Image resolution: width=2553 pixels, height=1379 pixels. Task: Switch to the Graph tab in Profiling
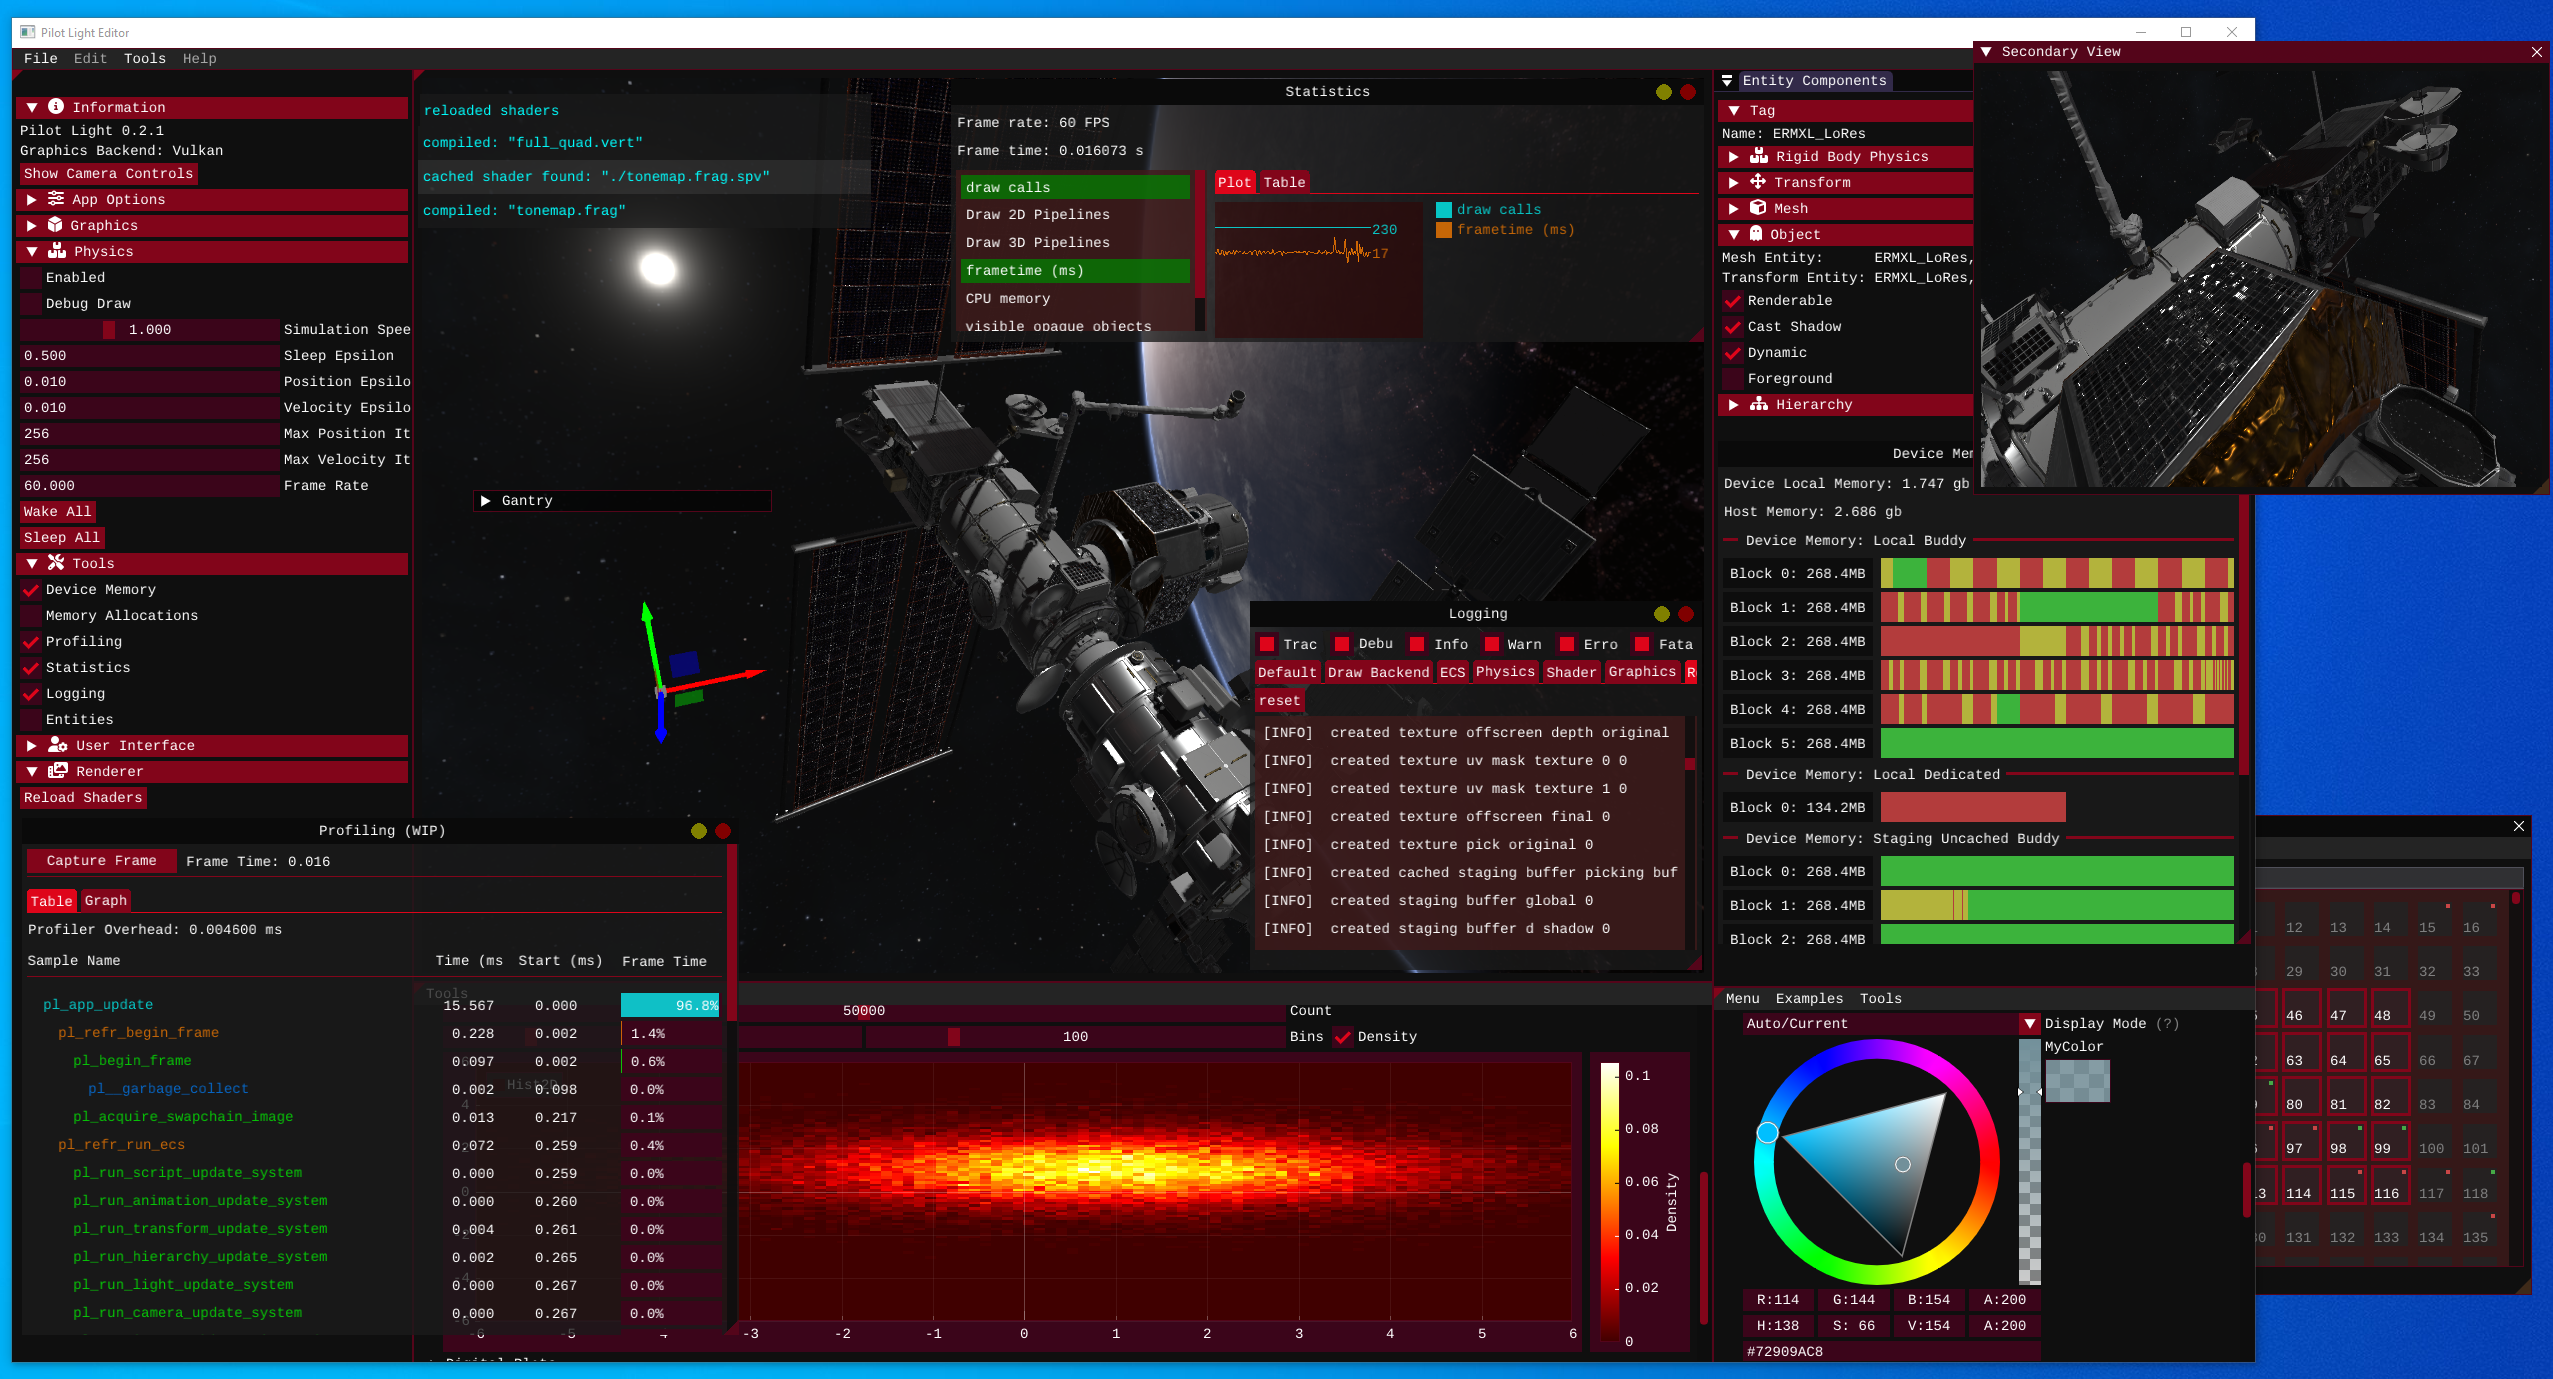105,901
